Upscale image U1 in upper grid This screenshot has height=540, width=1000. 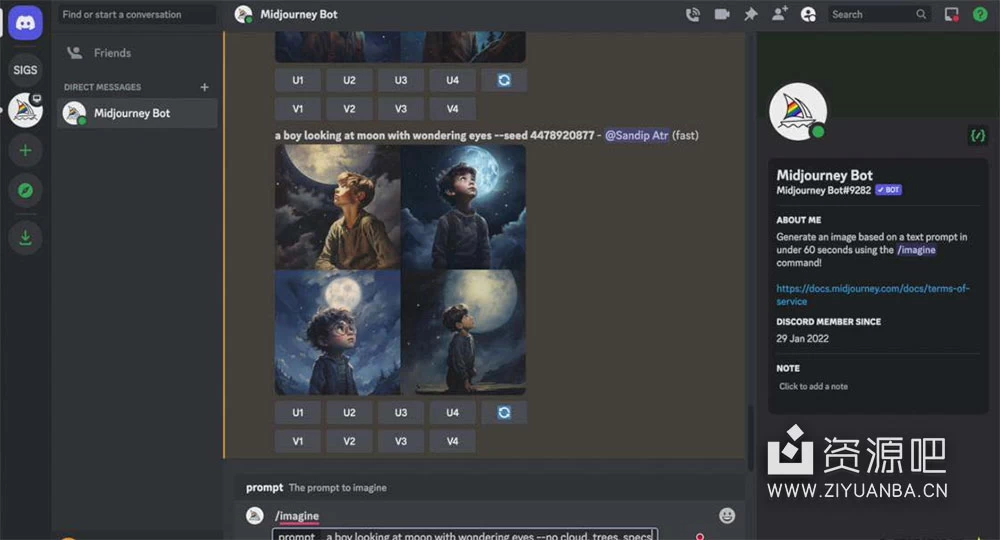pos(298,80)
